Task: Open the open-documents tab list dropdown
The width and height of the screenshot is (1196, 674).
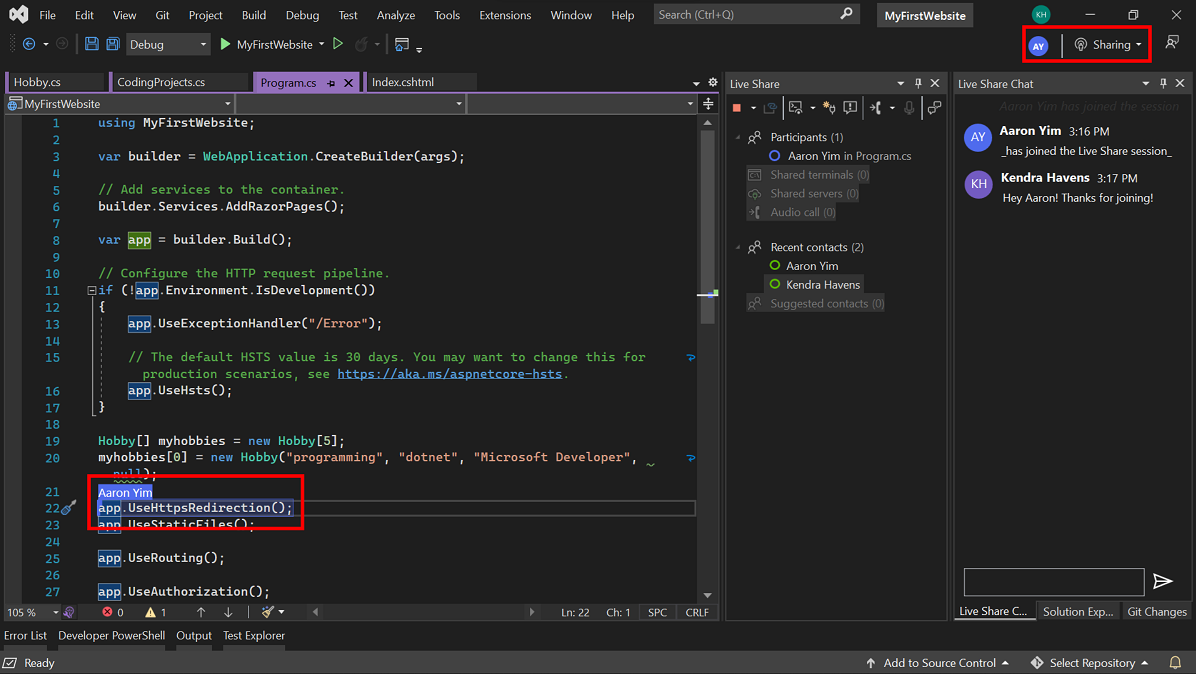Action: point(696,83)
